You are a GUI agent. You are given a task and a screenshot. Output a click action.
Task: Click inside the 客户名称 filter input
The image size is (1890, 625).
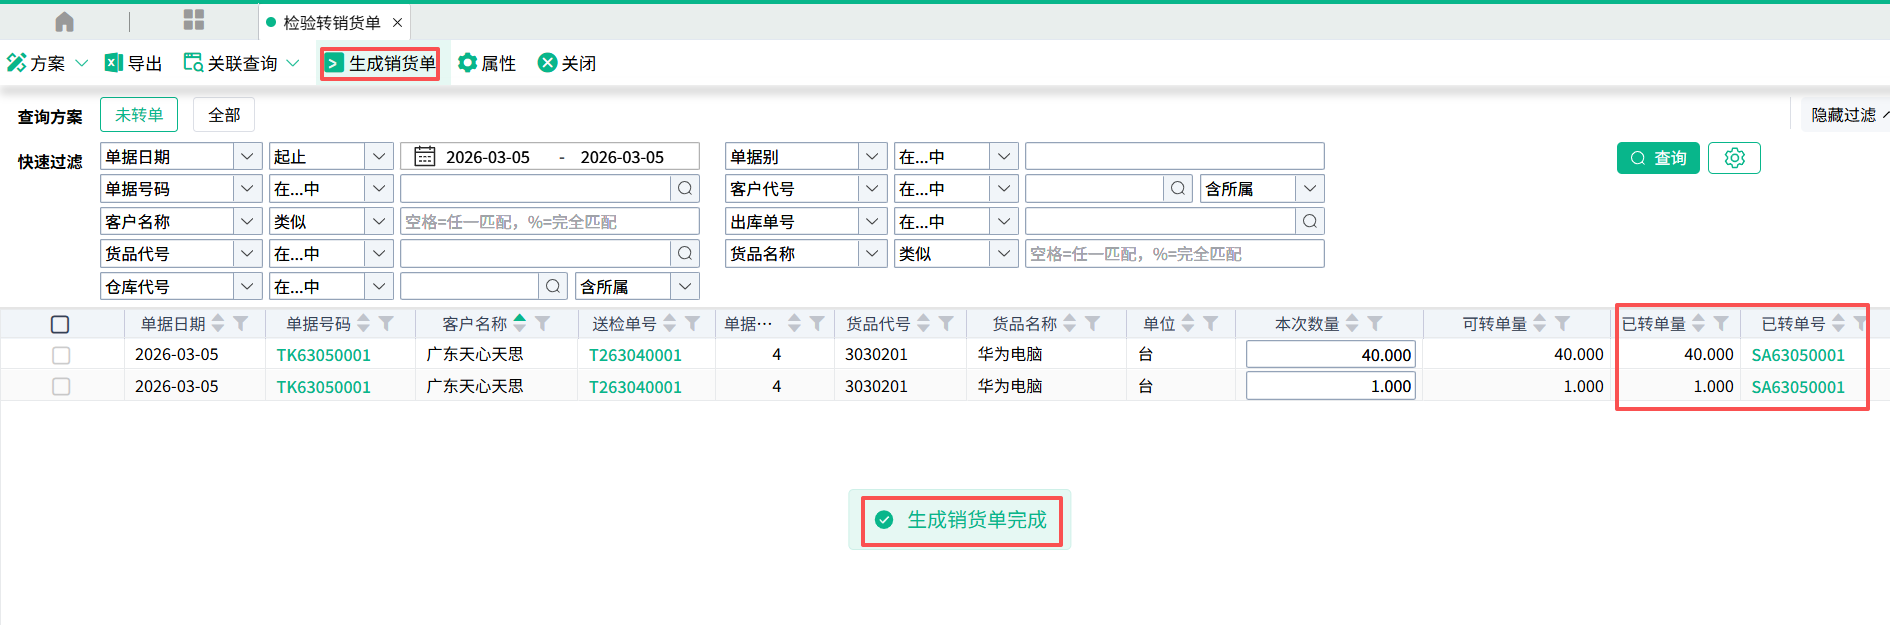point(549,222)
